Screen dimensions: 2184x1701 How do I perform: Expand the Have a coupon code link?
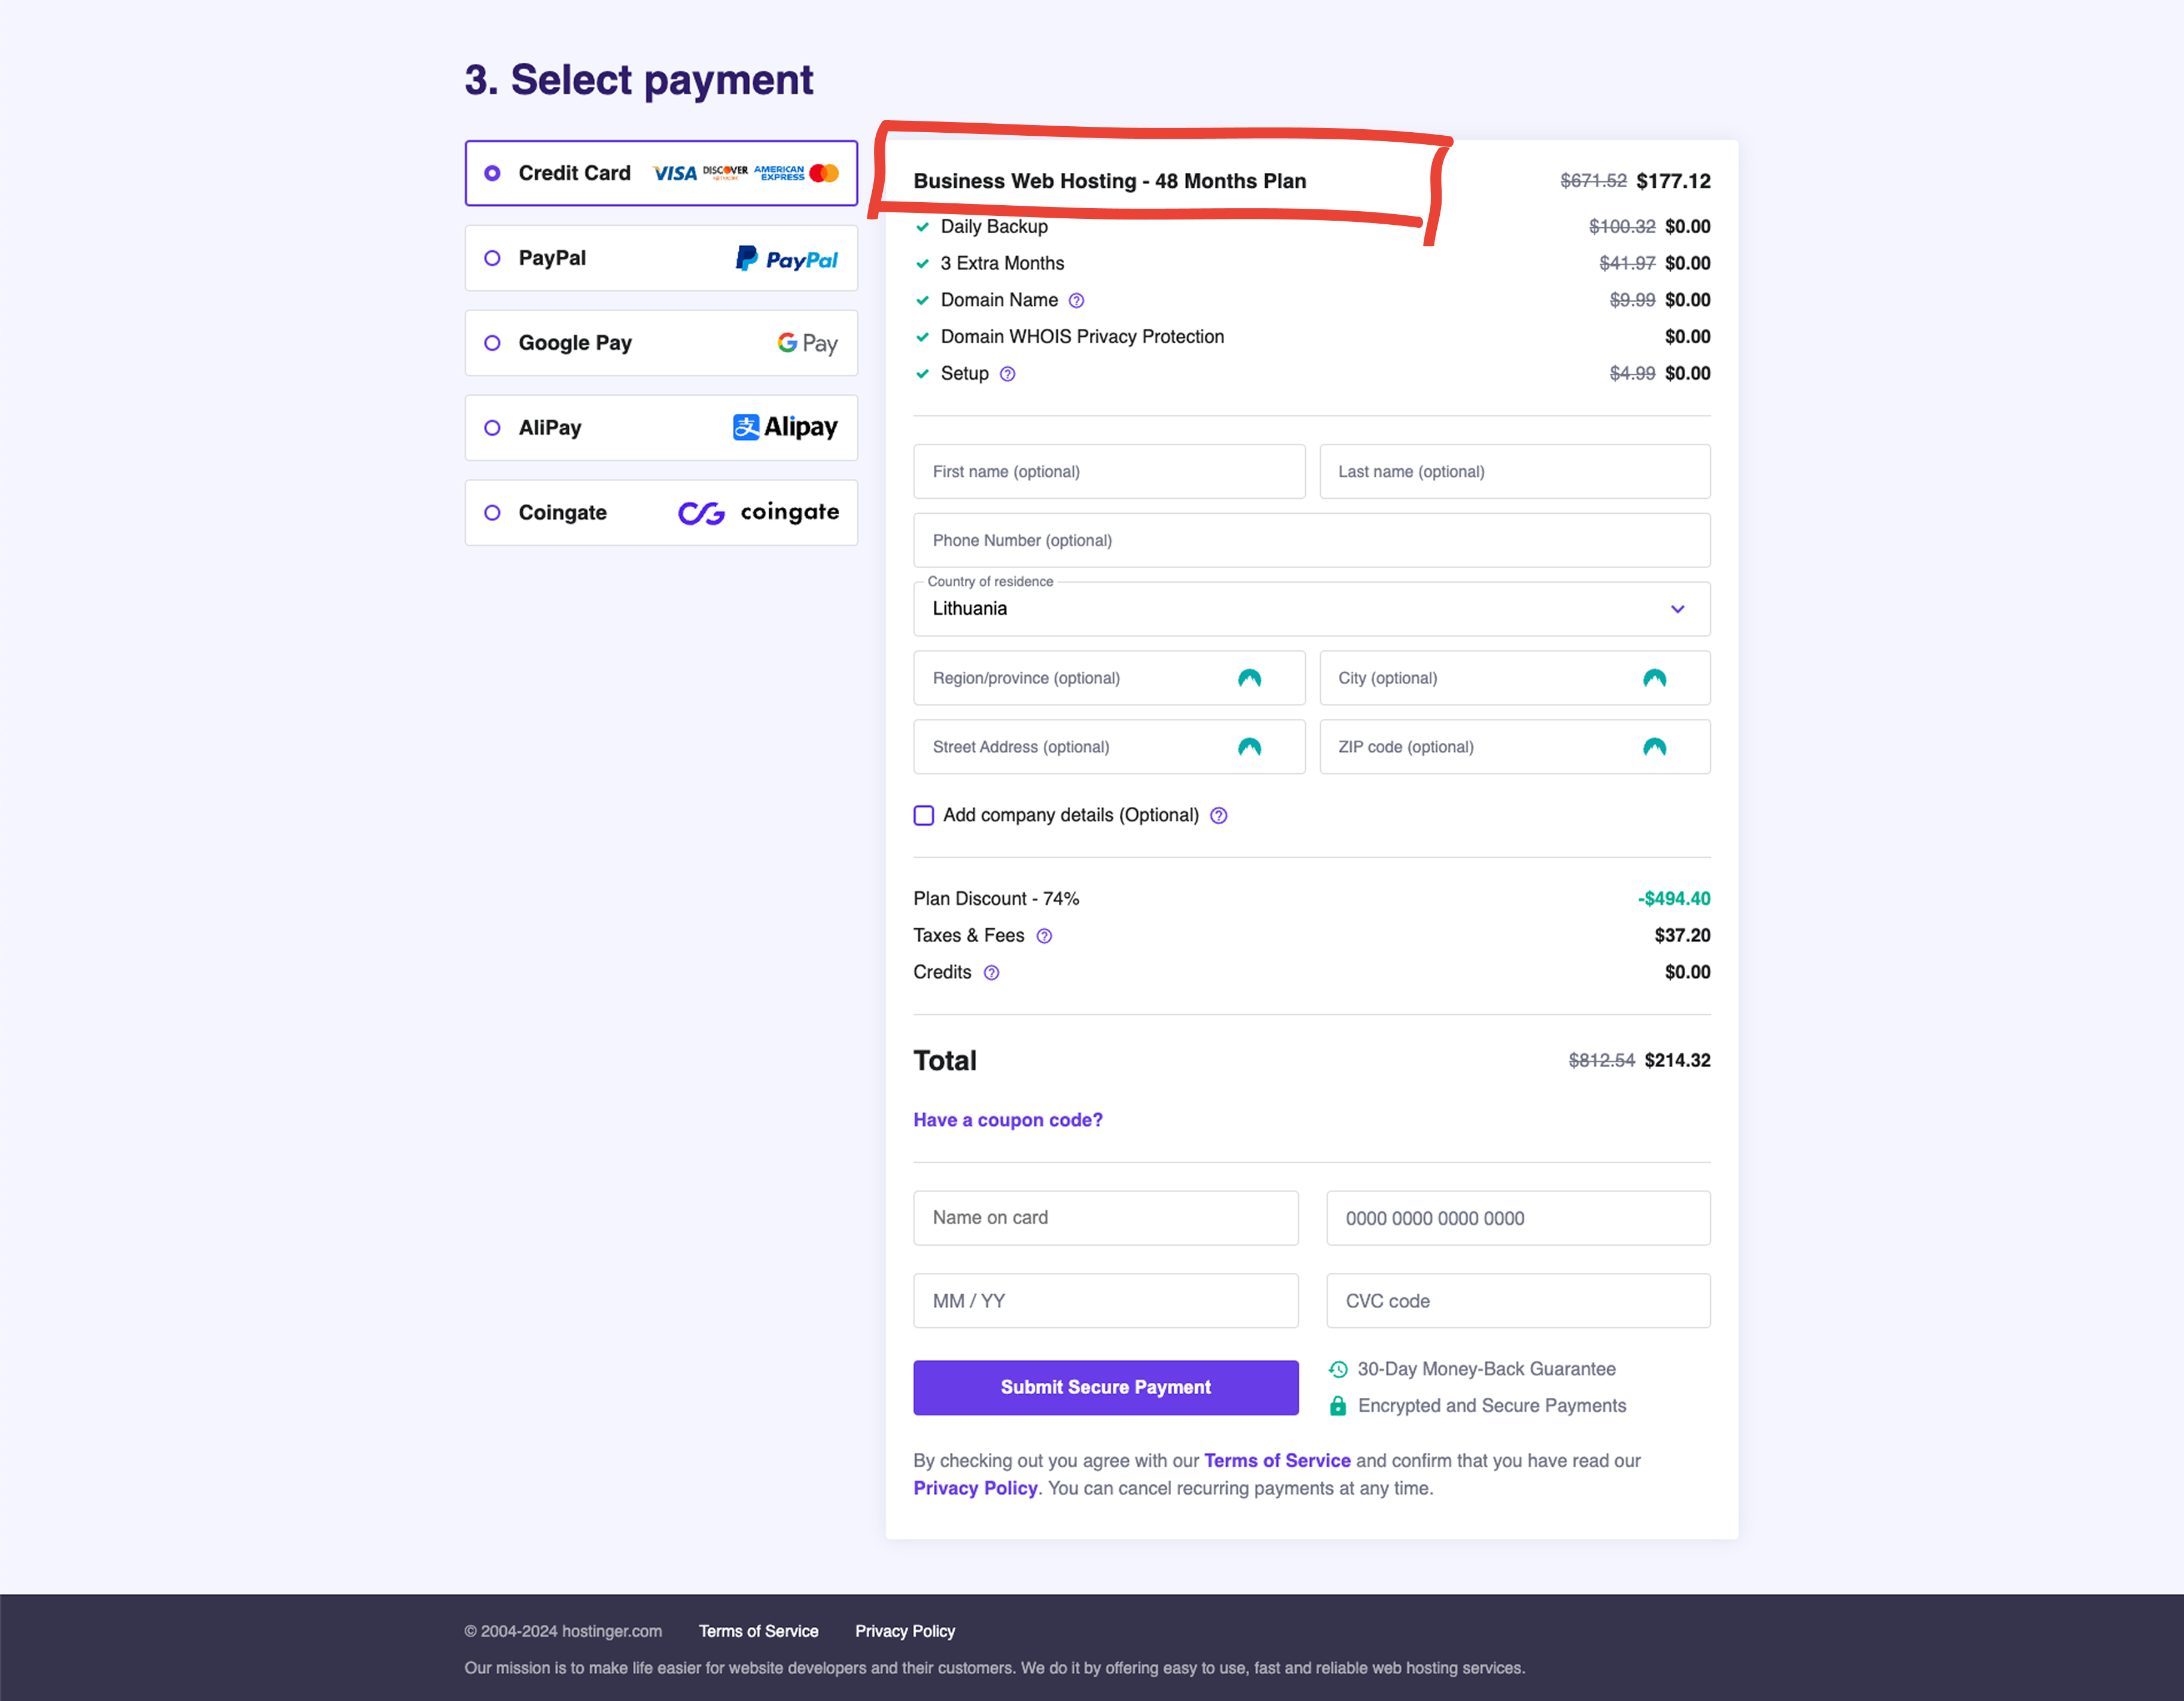coord(1007,1120)
